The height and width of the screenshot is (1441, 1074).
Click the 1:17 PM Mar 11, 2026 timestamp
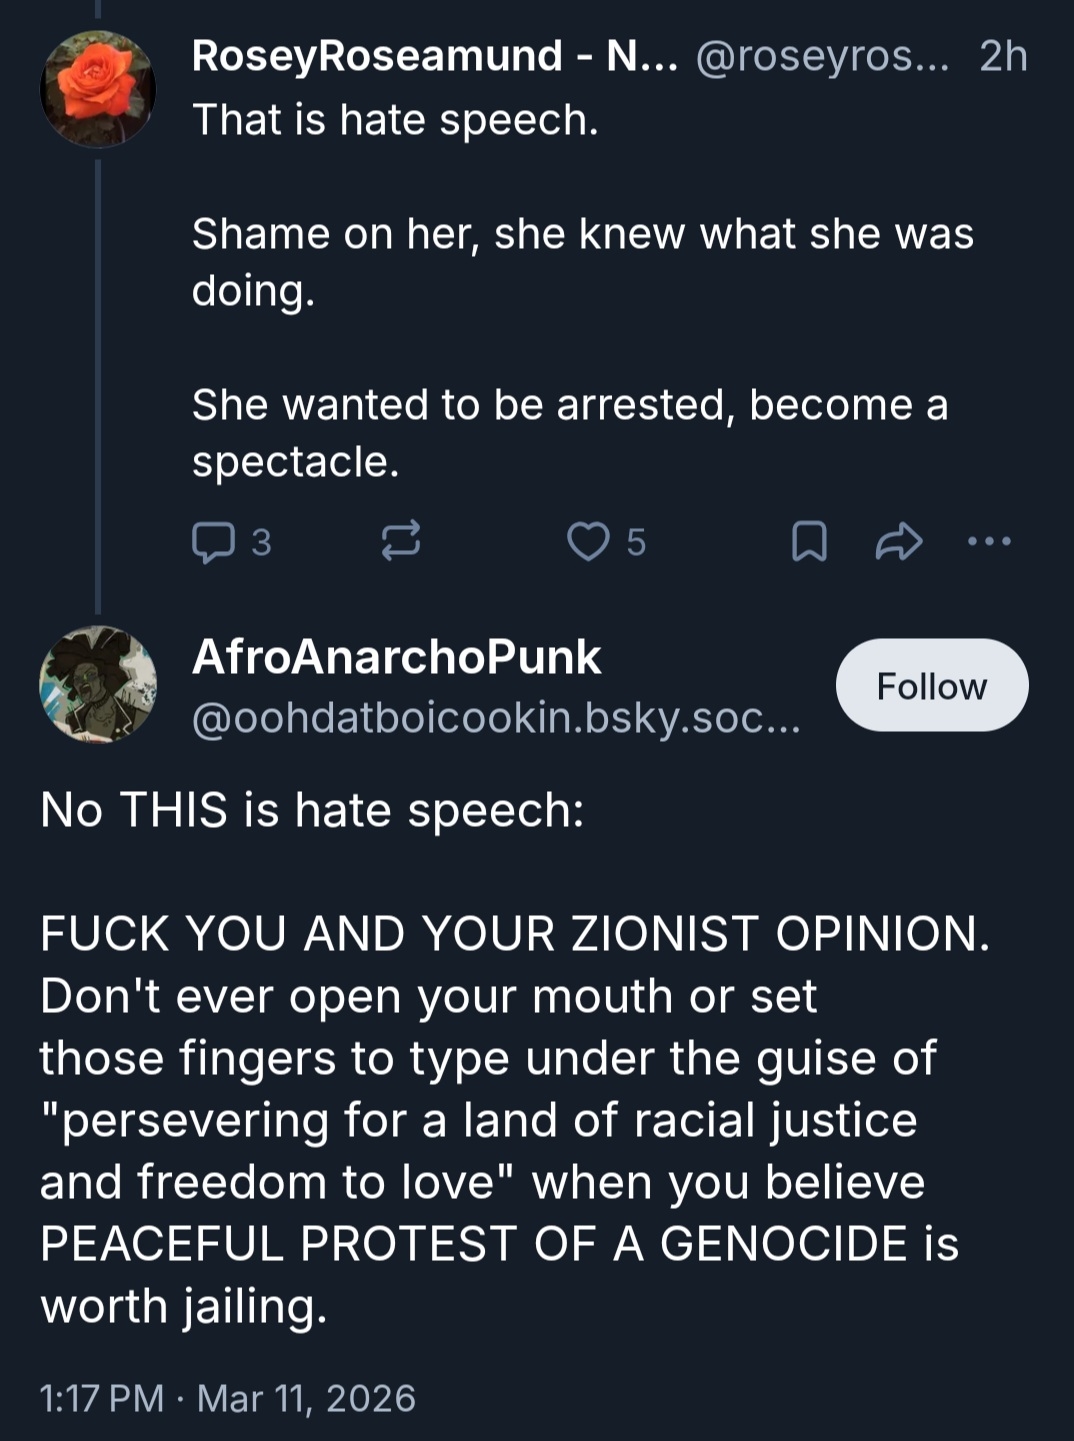tap(227, 1397)
